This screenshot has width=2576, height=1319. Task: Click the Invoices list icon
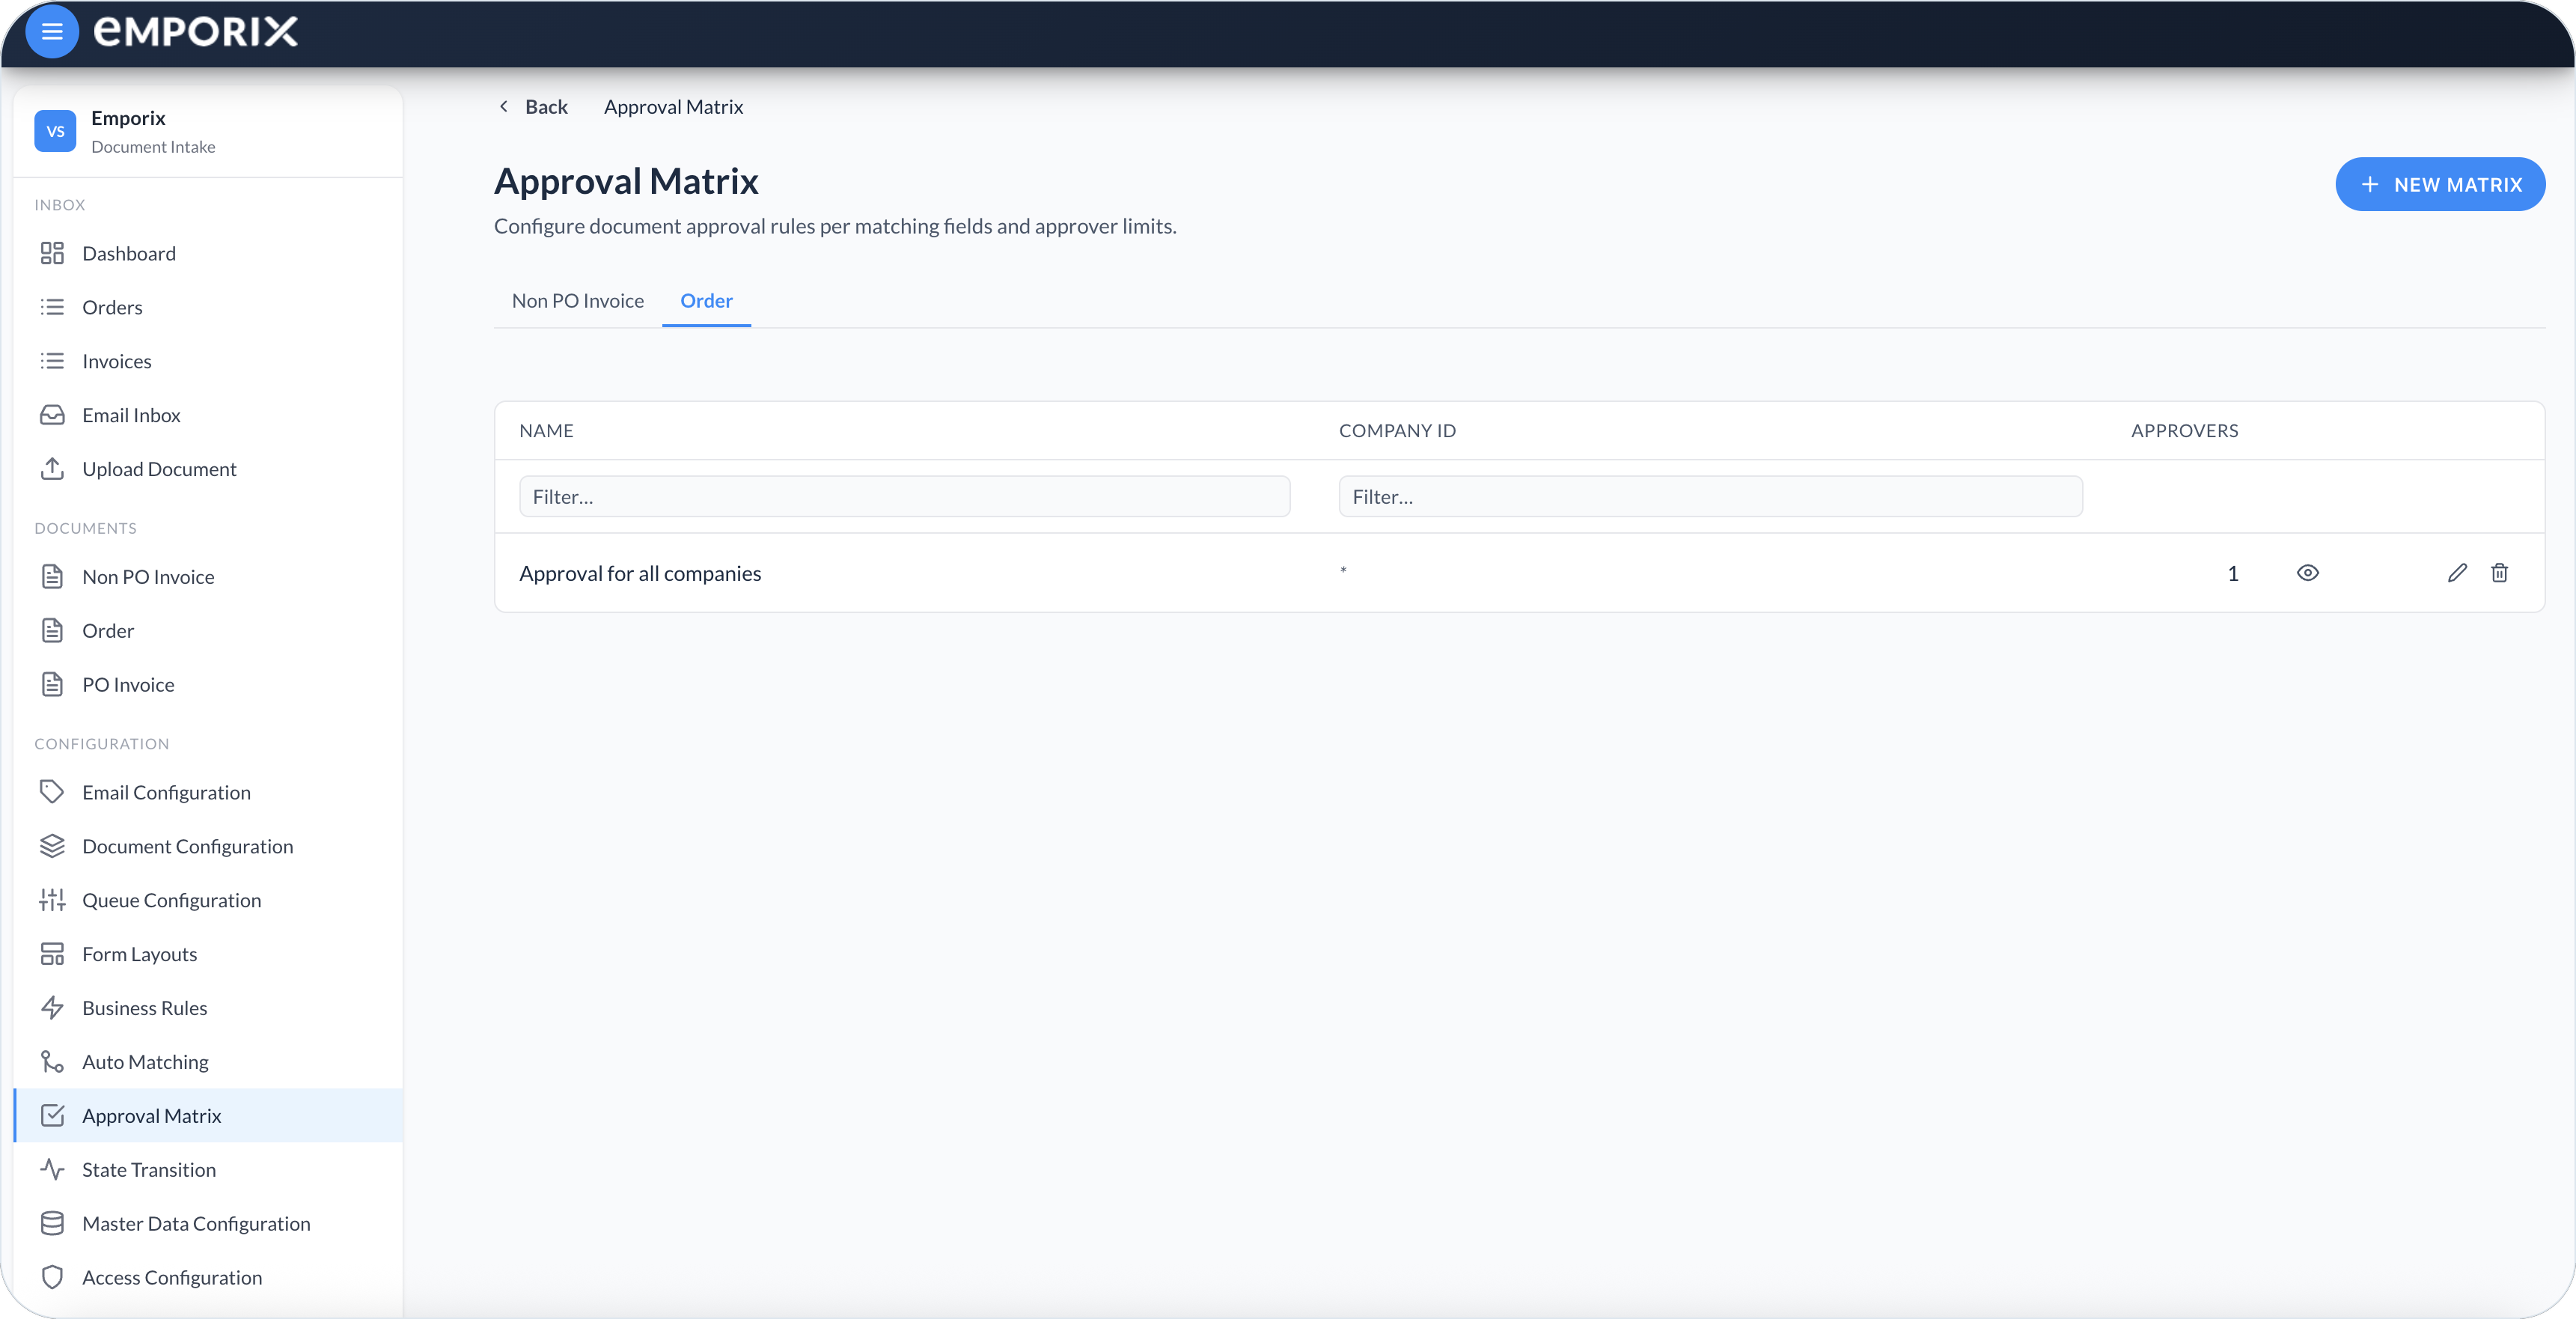click(52, 361)
